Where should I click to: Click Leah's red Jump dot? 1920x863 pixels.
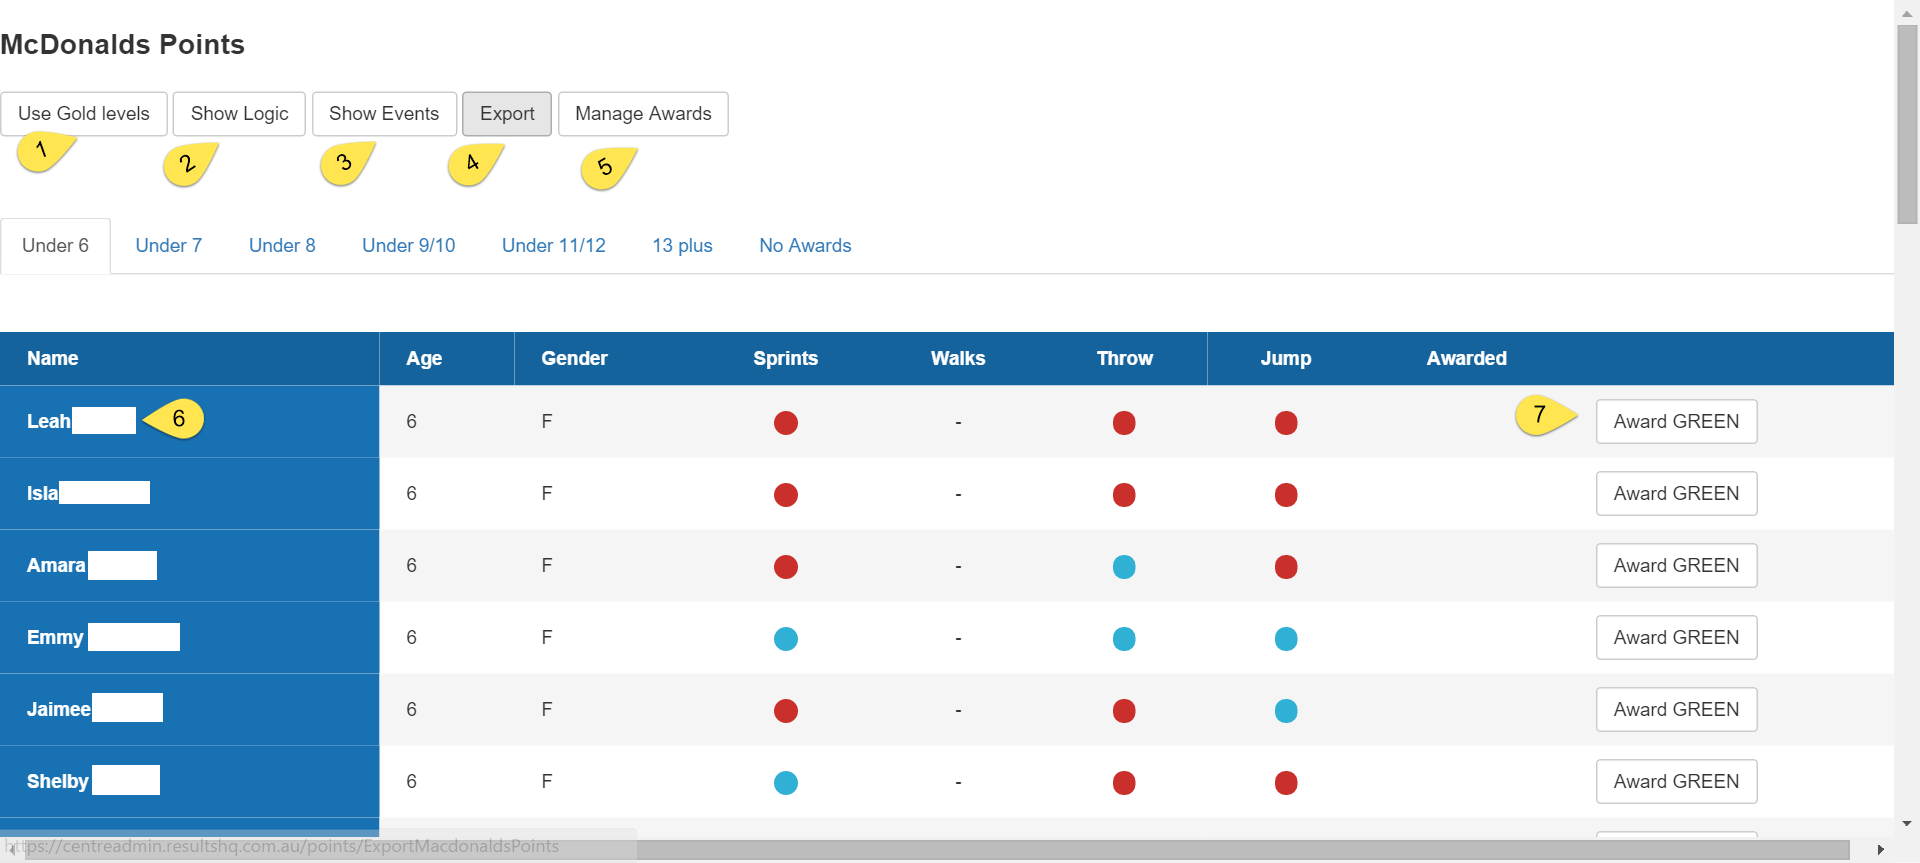coord(1286,423)
